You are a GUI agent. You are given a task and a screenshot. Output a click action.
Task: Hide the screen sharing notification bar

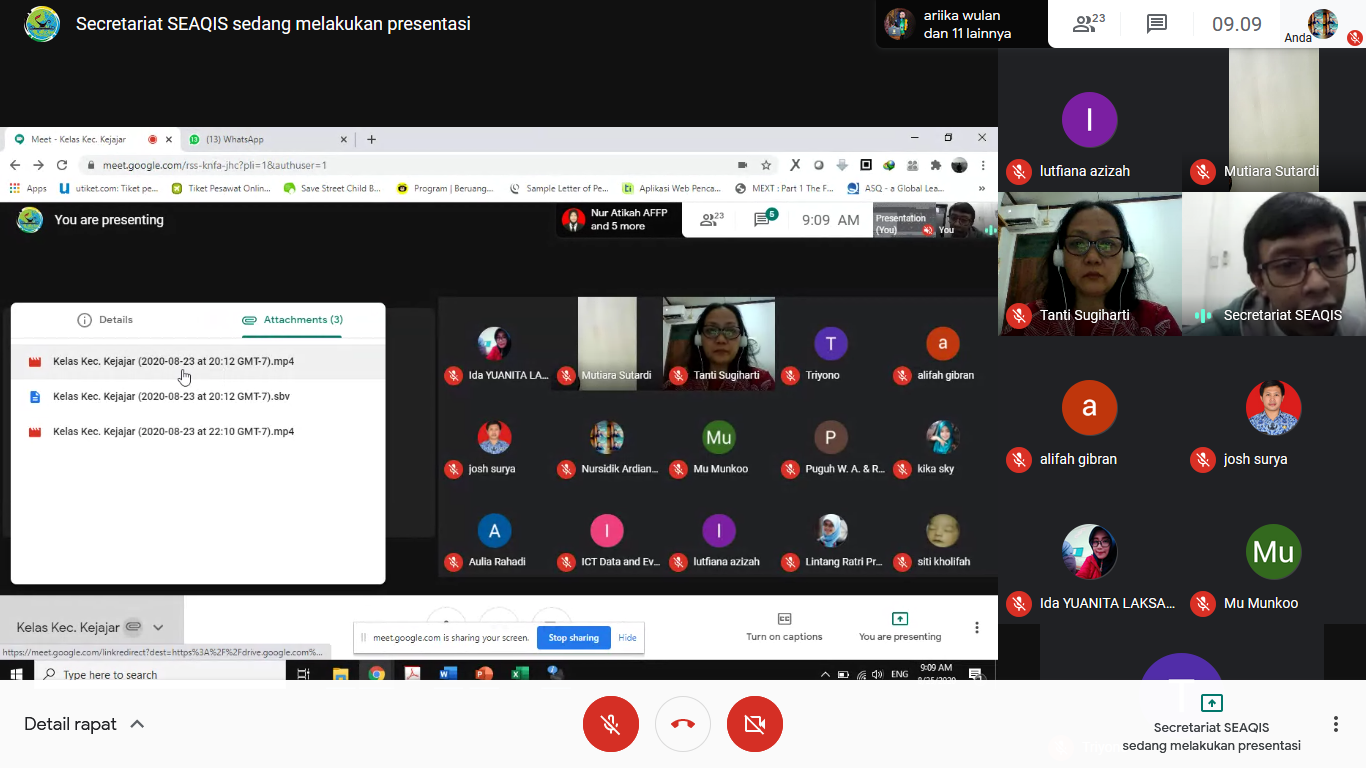(627, 638)
